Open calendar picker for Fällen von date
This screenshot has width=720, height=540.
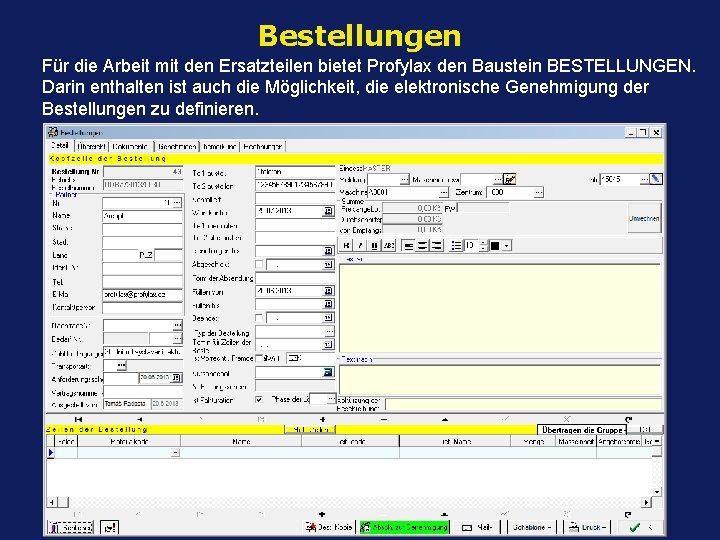(328, 291)
